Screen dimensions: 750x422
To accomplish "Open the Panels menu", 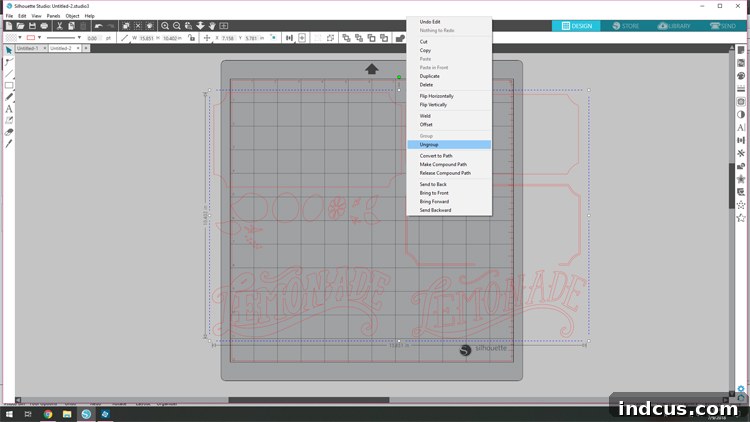I will (x=53, y=16).
